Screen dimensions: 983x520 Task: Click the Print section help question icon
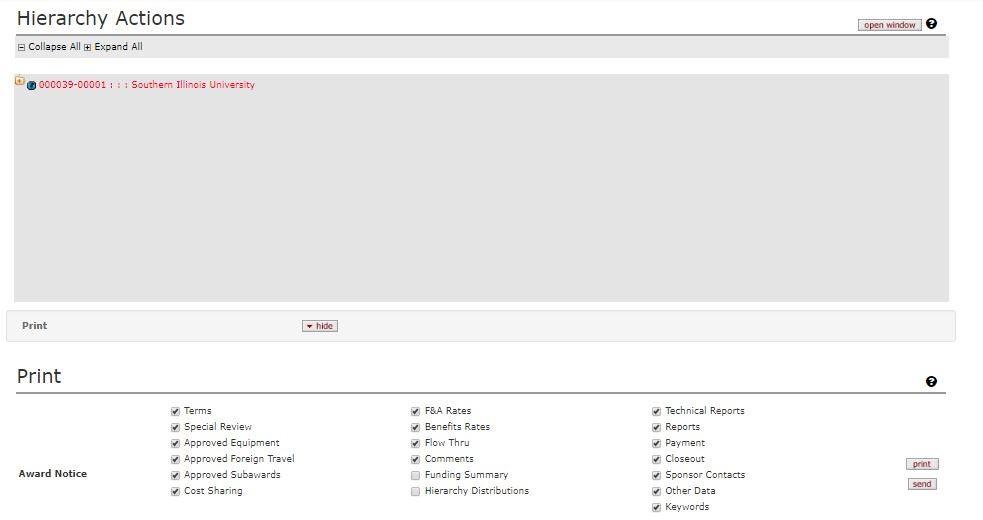pos(931,381)
